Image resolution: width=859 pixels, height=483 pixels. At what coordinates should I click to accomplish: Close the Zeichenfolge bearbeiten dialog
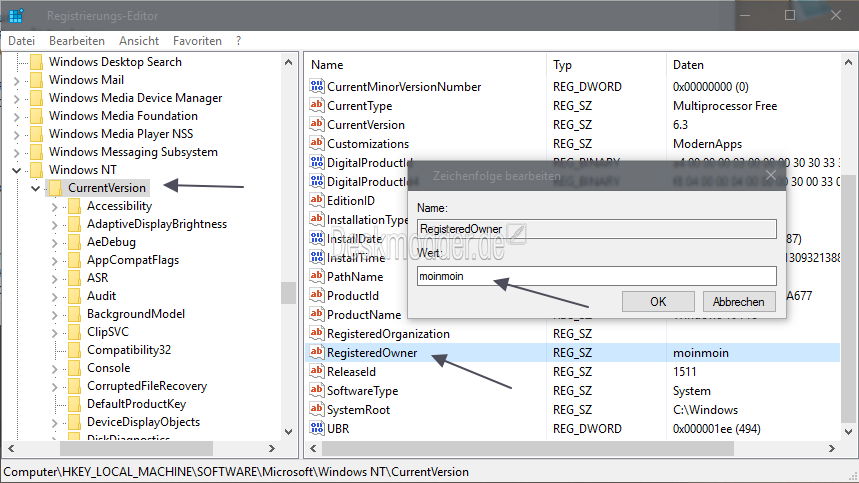tap(771, 175)
